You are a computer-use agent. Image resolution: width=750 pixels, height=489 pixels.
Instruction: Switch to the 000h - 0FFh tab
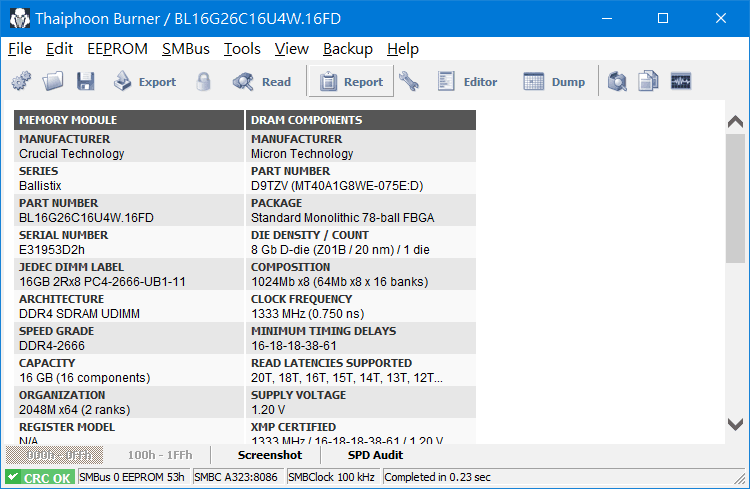coord(55,455)
